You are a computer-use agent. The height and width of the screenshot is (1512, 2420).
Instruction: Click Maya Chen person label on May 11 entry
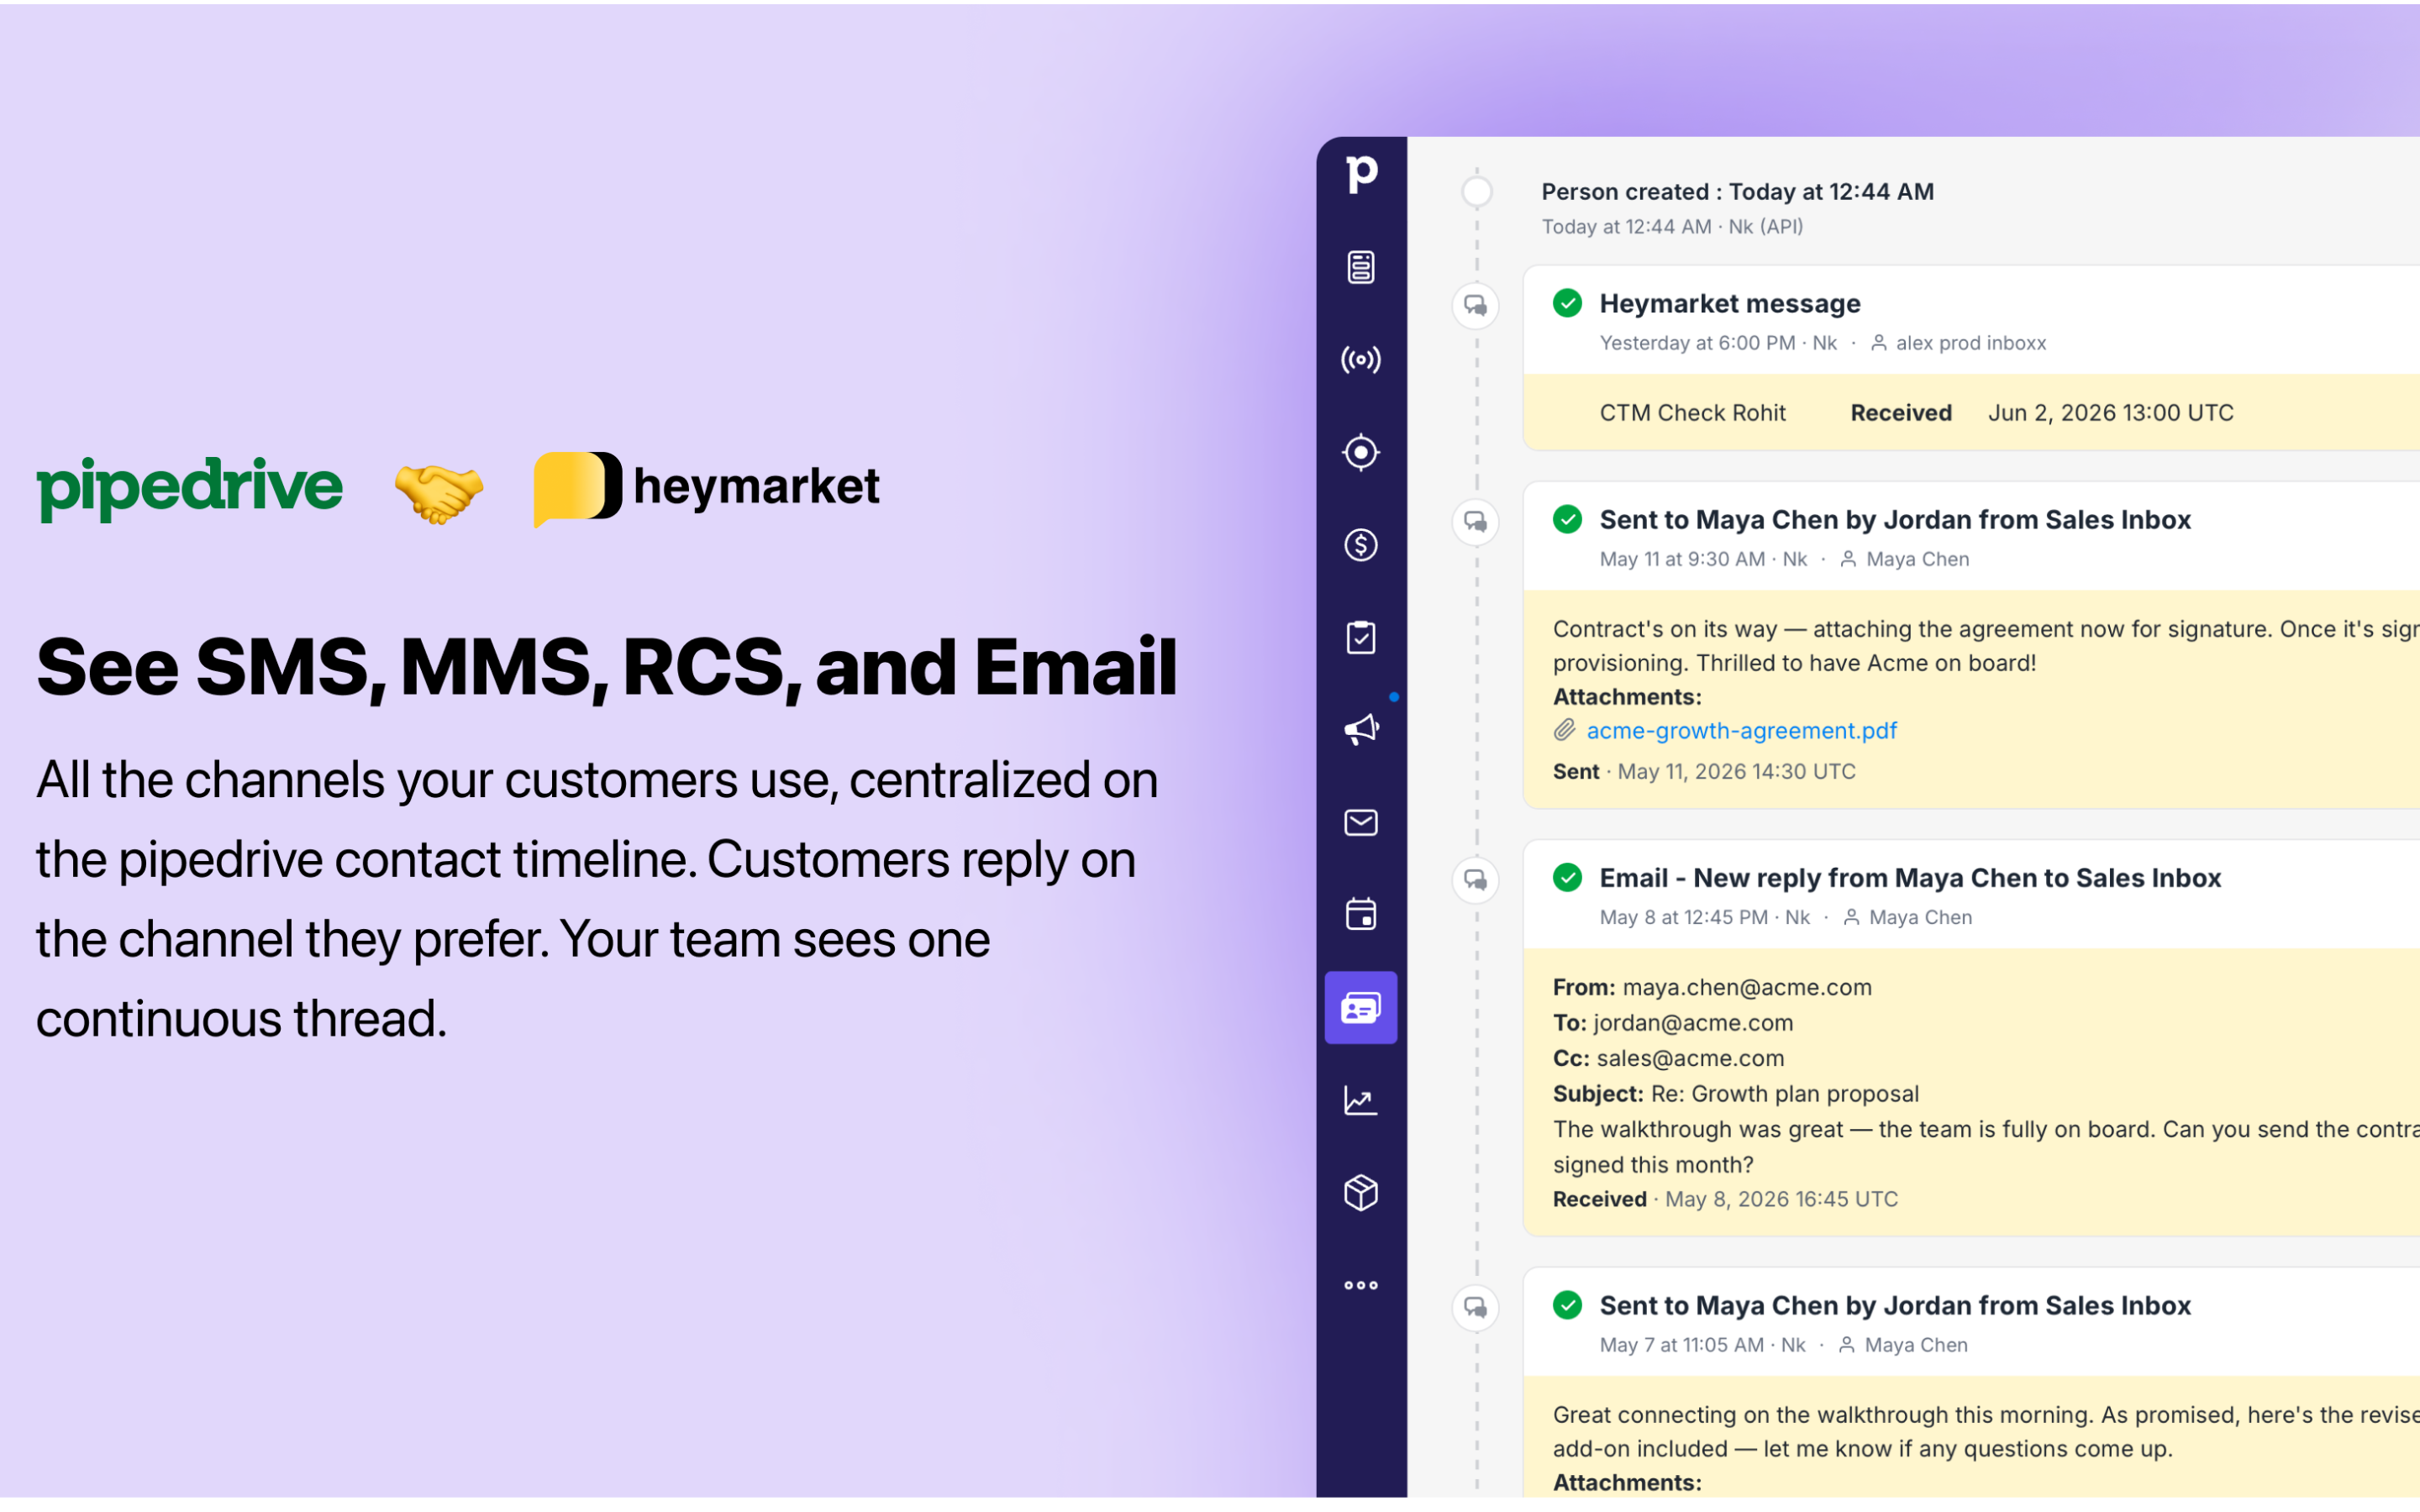click(1917, 559)
